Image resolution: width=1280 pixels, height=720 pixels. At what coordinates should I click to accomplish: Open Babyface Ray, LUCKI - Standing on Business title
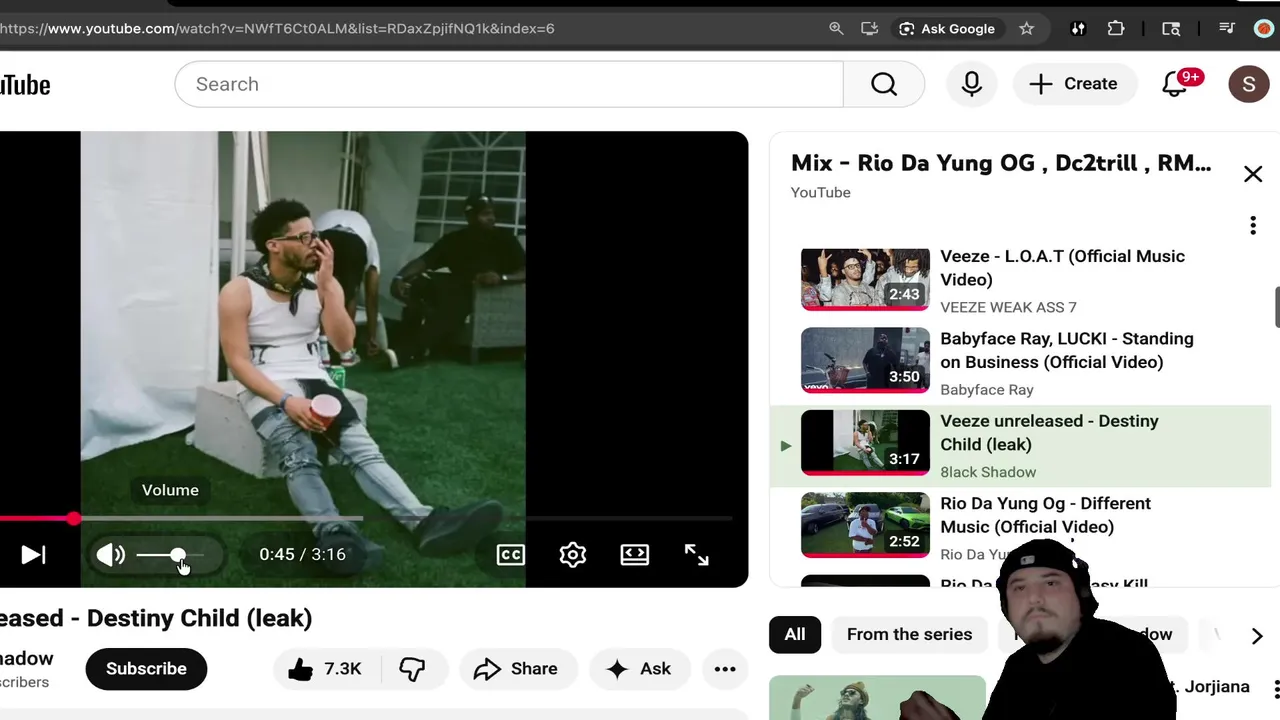pyautogui.click(x=1066, y=350)
